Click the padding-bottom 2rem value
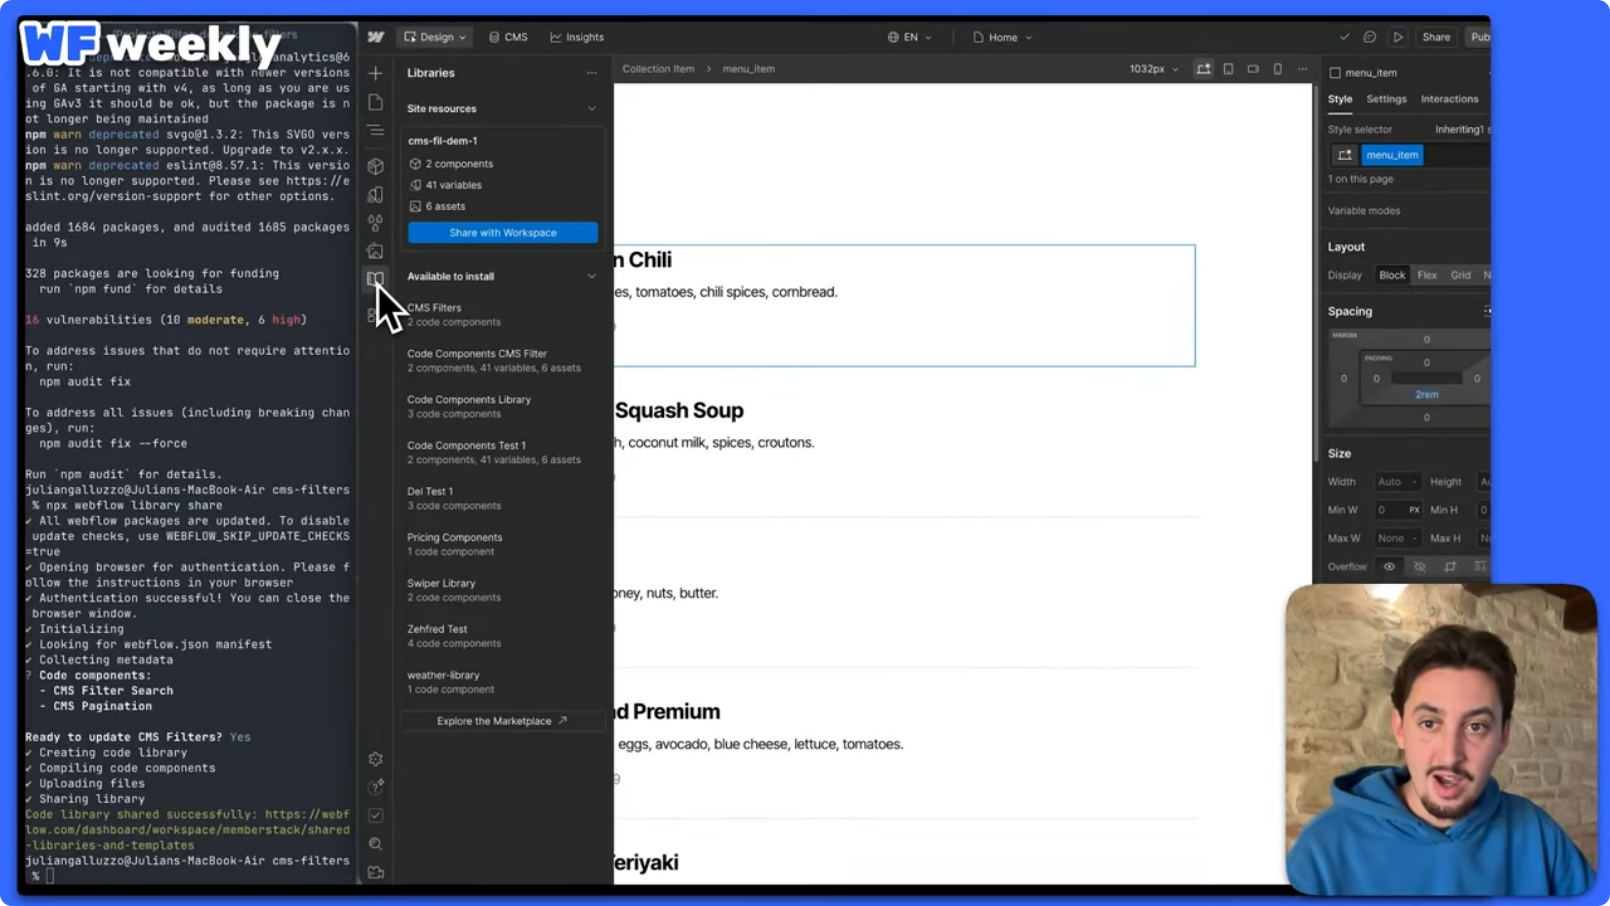This screenshot has width=1610, height=906. [1426, 395]
